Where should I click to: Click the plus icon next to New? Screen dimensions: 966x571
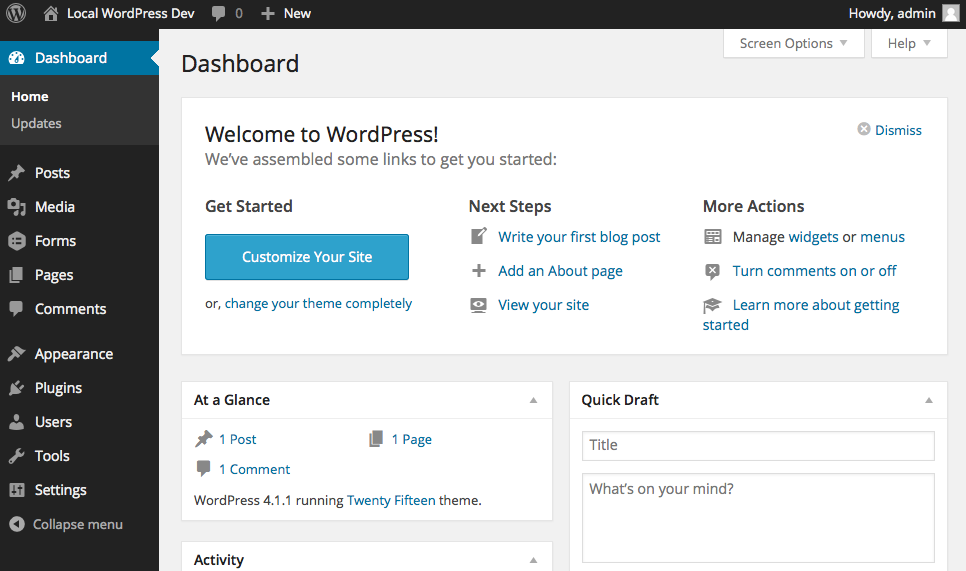267,14
